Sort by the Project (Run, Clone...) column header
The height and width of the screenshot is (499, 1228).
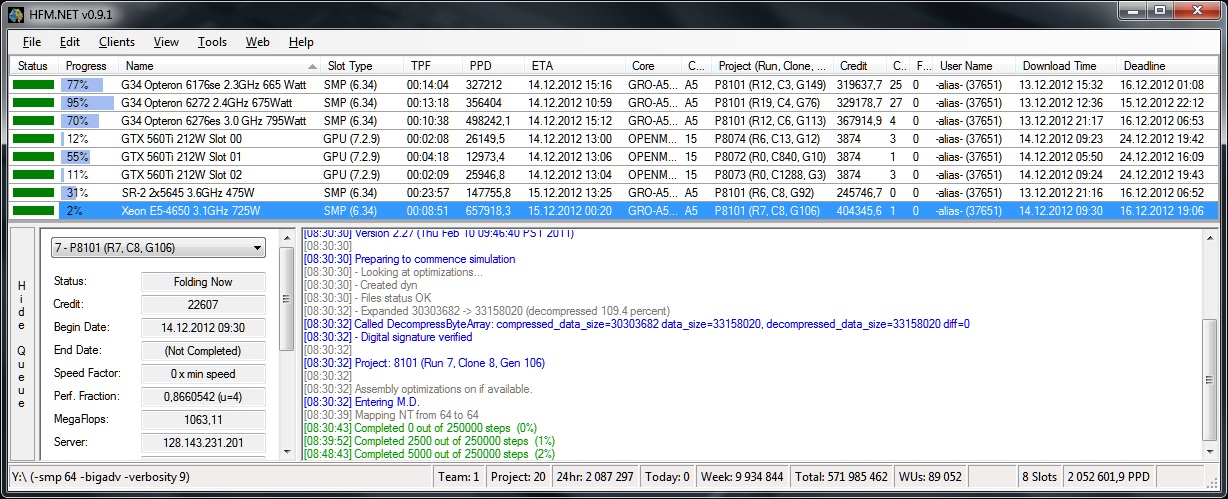772,66
